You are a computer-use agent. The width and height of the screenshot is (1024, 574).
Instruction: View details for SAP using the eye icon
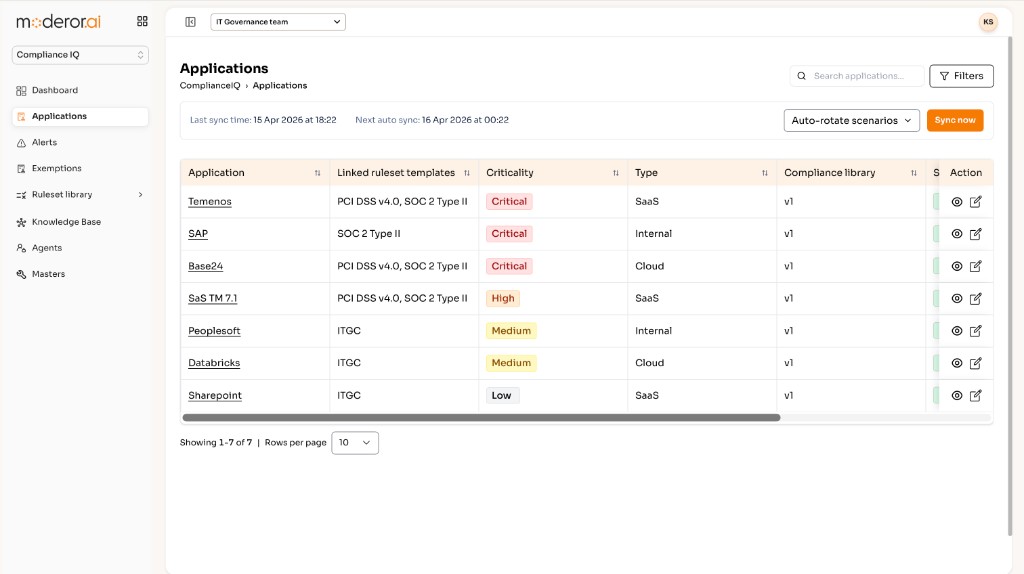[x=957, y=234]
